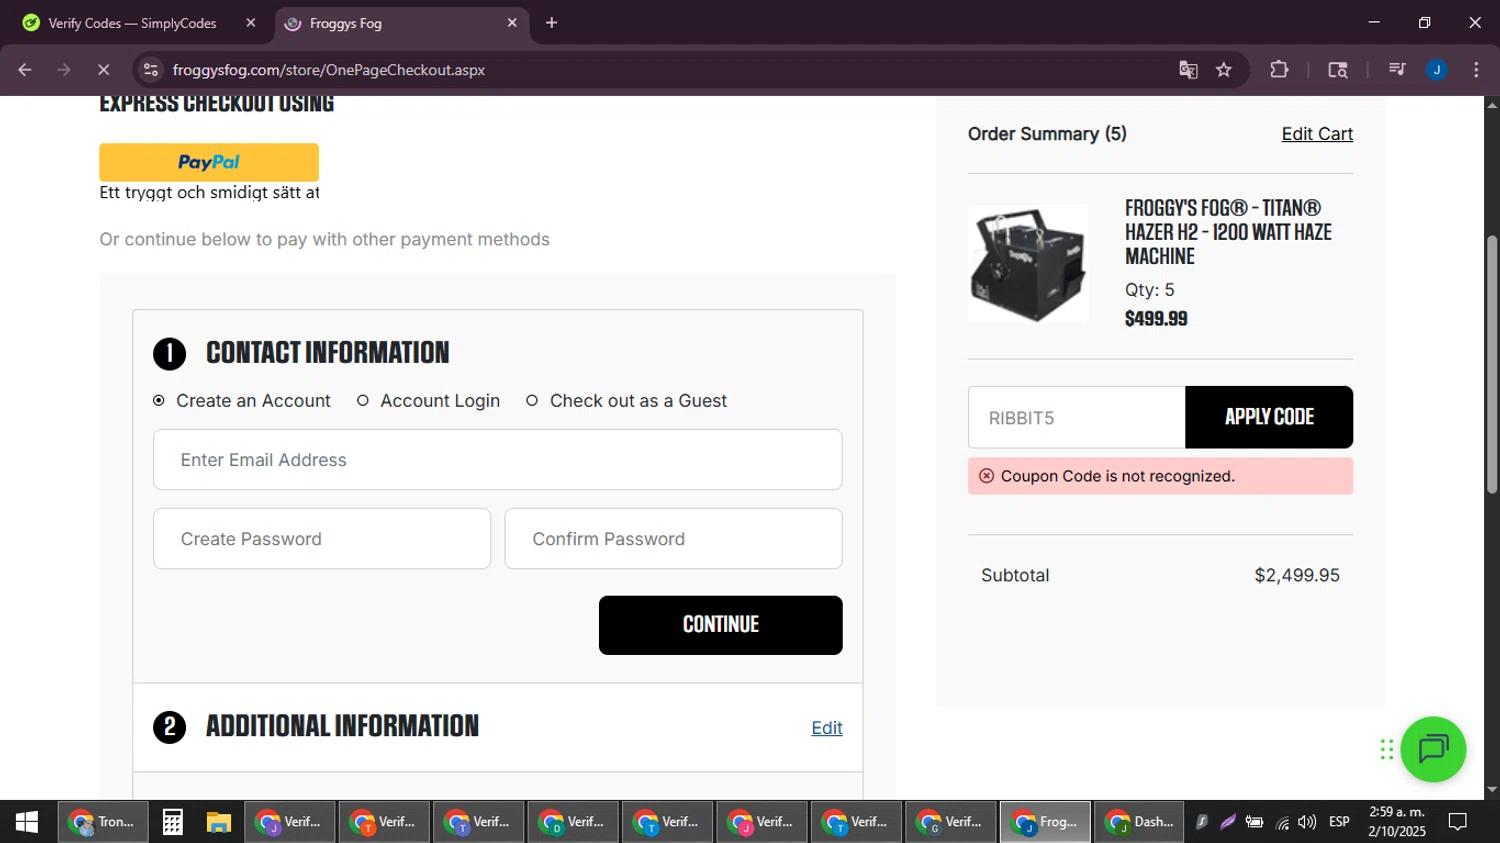
Task: Click the Subtotal $2,499.95 value
Action: pos(1297,575)
